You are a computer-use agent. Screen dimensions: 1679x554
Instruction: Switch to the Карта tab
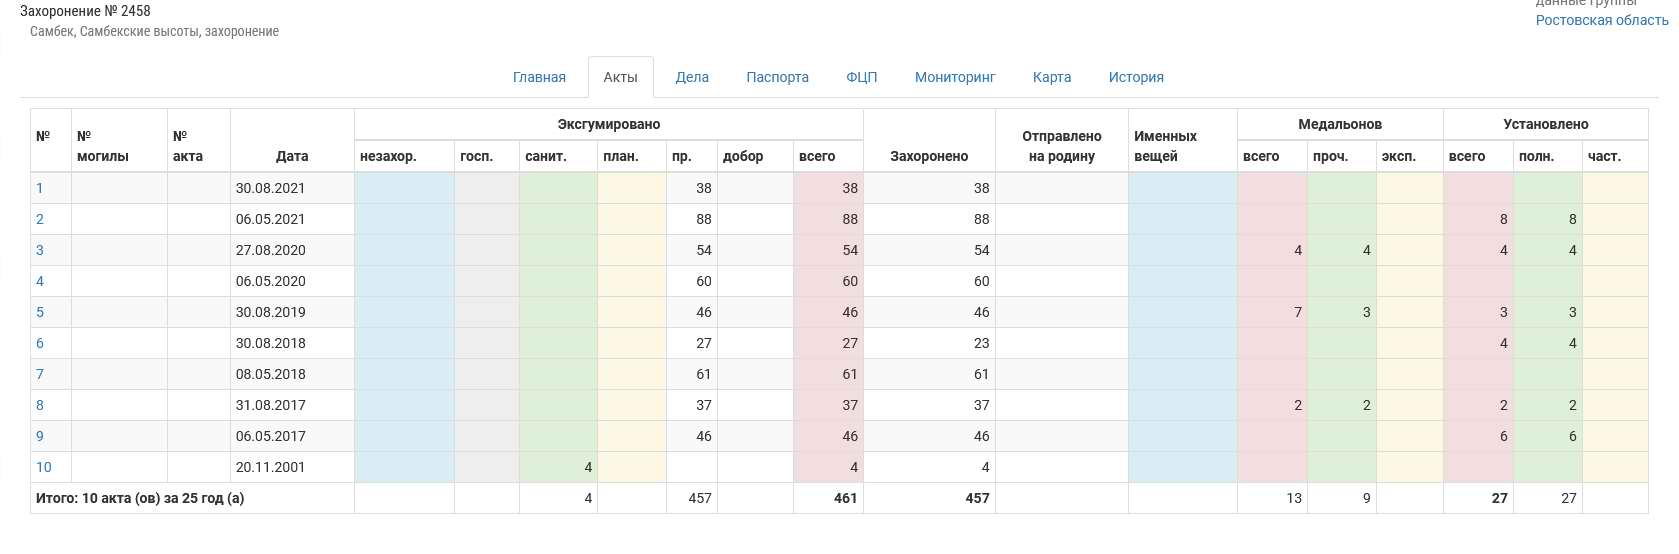[x=1052, y=77]
